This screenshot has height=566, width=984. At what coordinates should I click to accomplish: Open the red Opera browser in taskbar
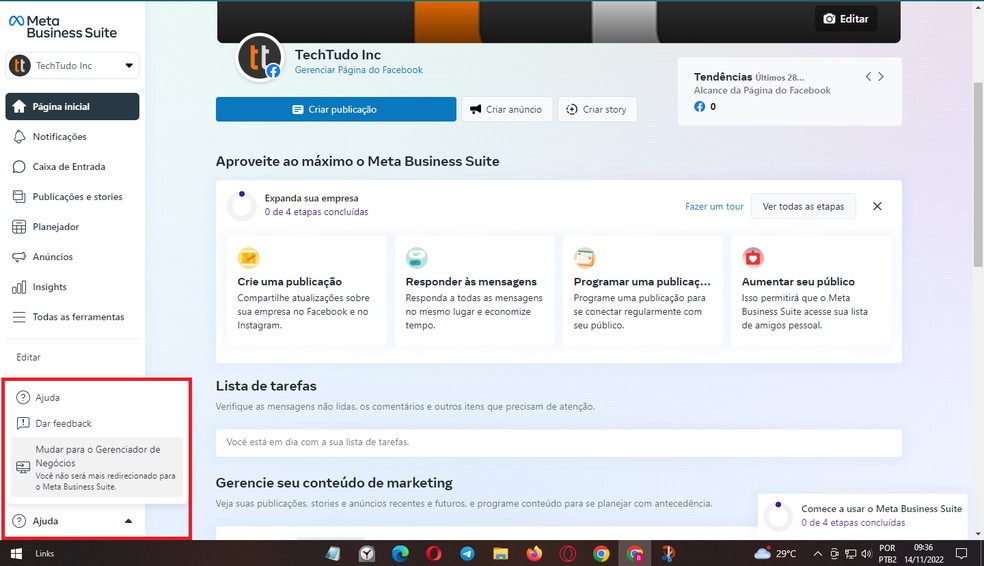[x=434, y=553]
